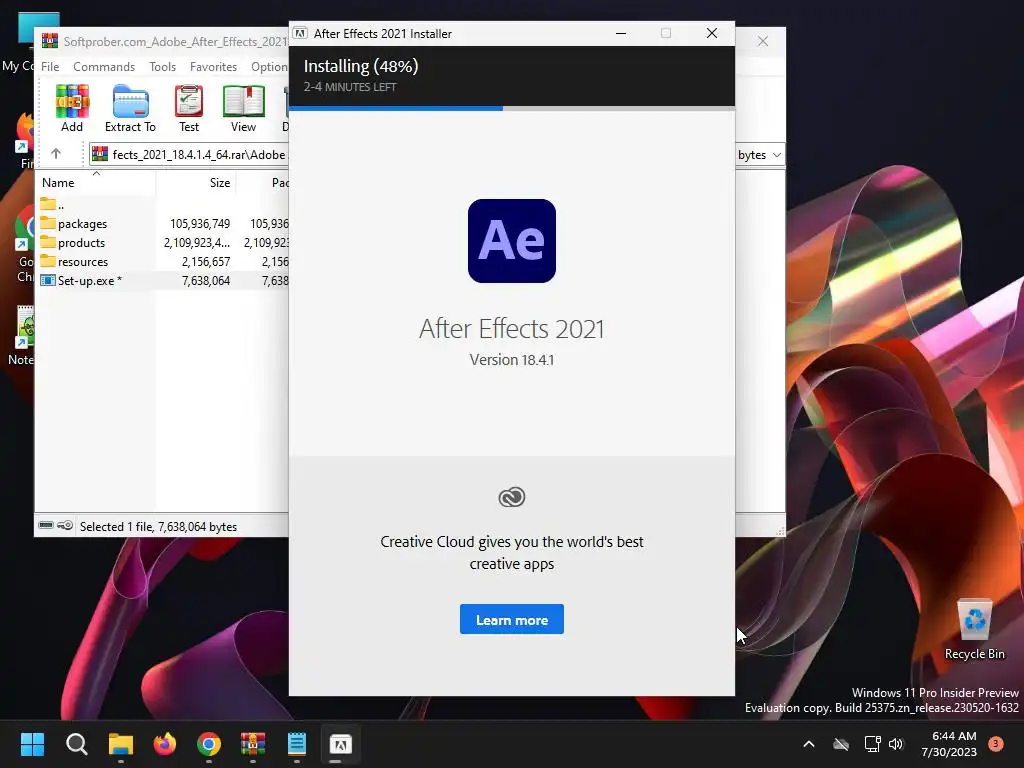Click the WinRAR icon in address bar
This screenshot has height=768, width=1024.
click(100, 154)
